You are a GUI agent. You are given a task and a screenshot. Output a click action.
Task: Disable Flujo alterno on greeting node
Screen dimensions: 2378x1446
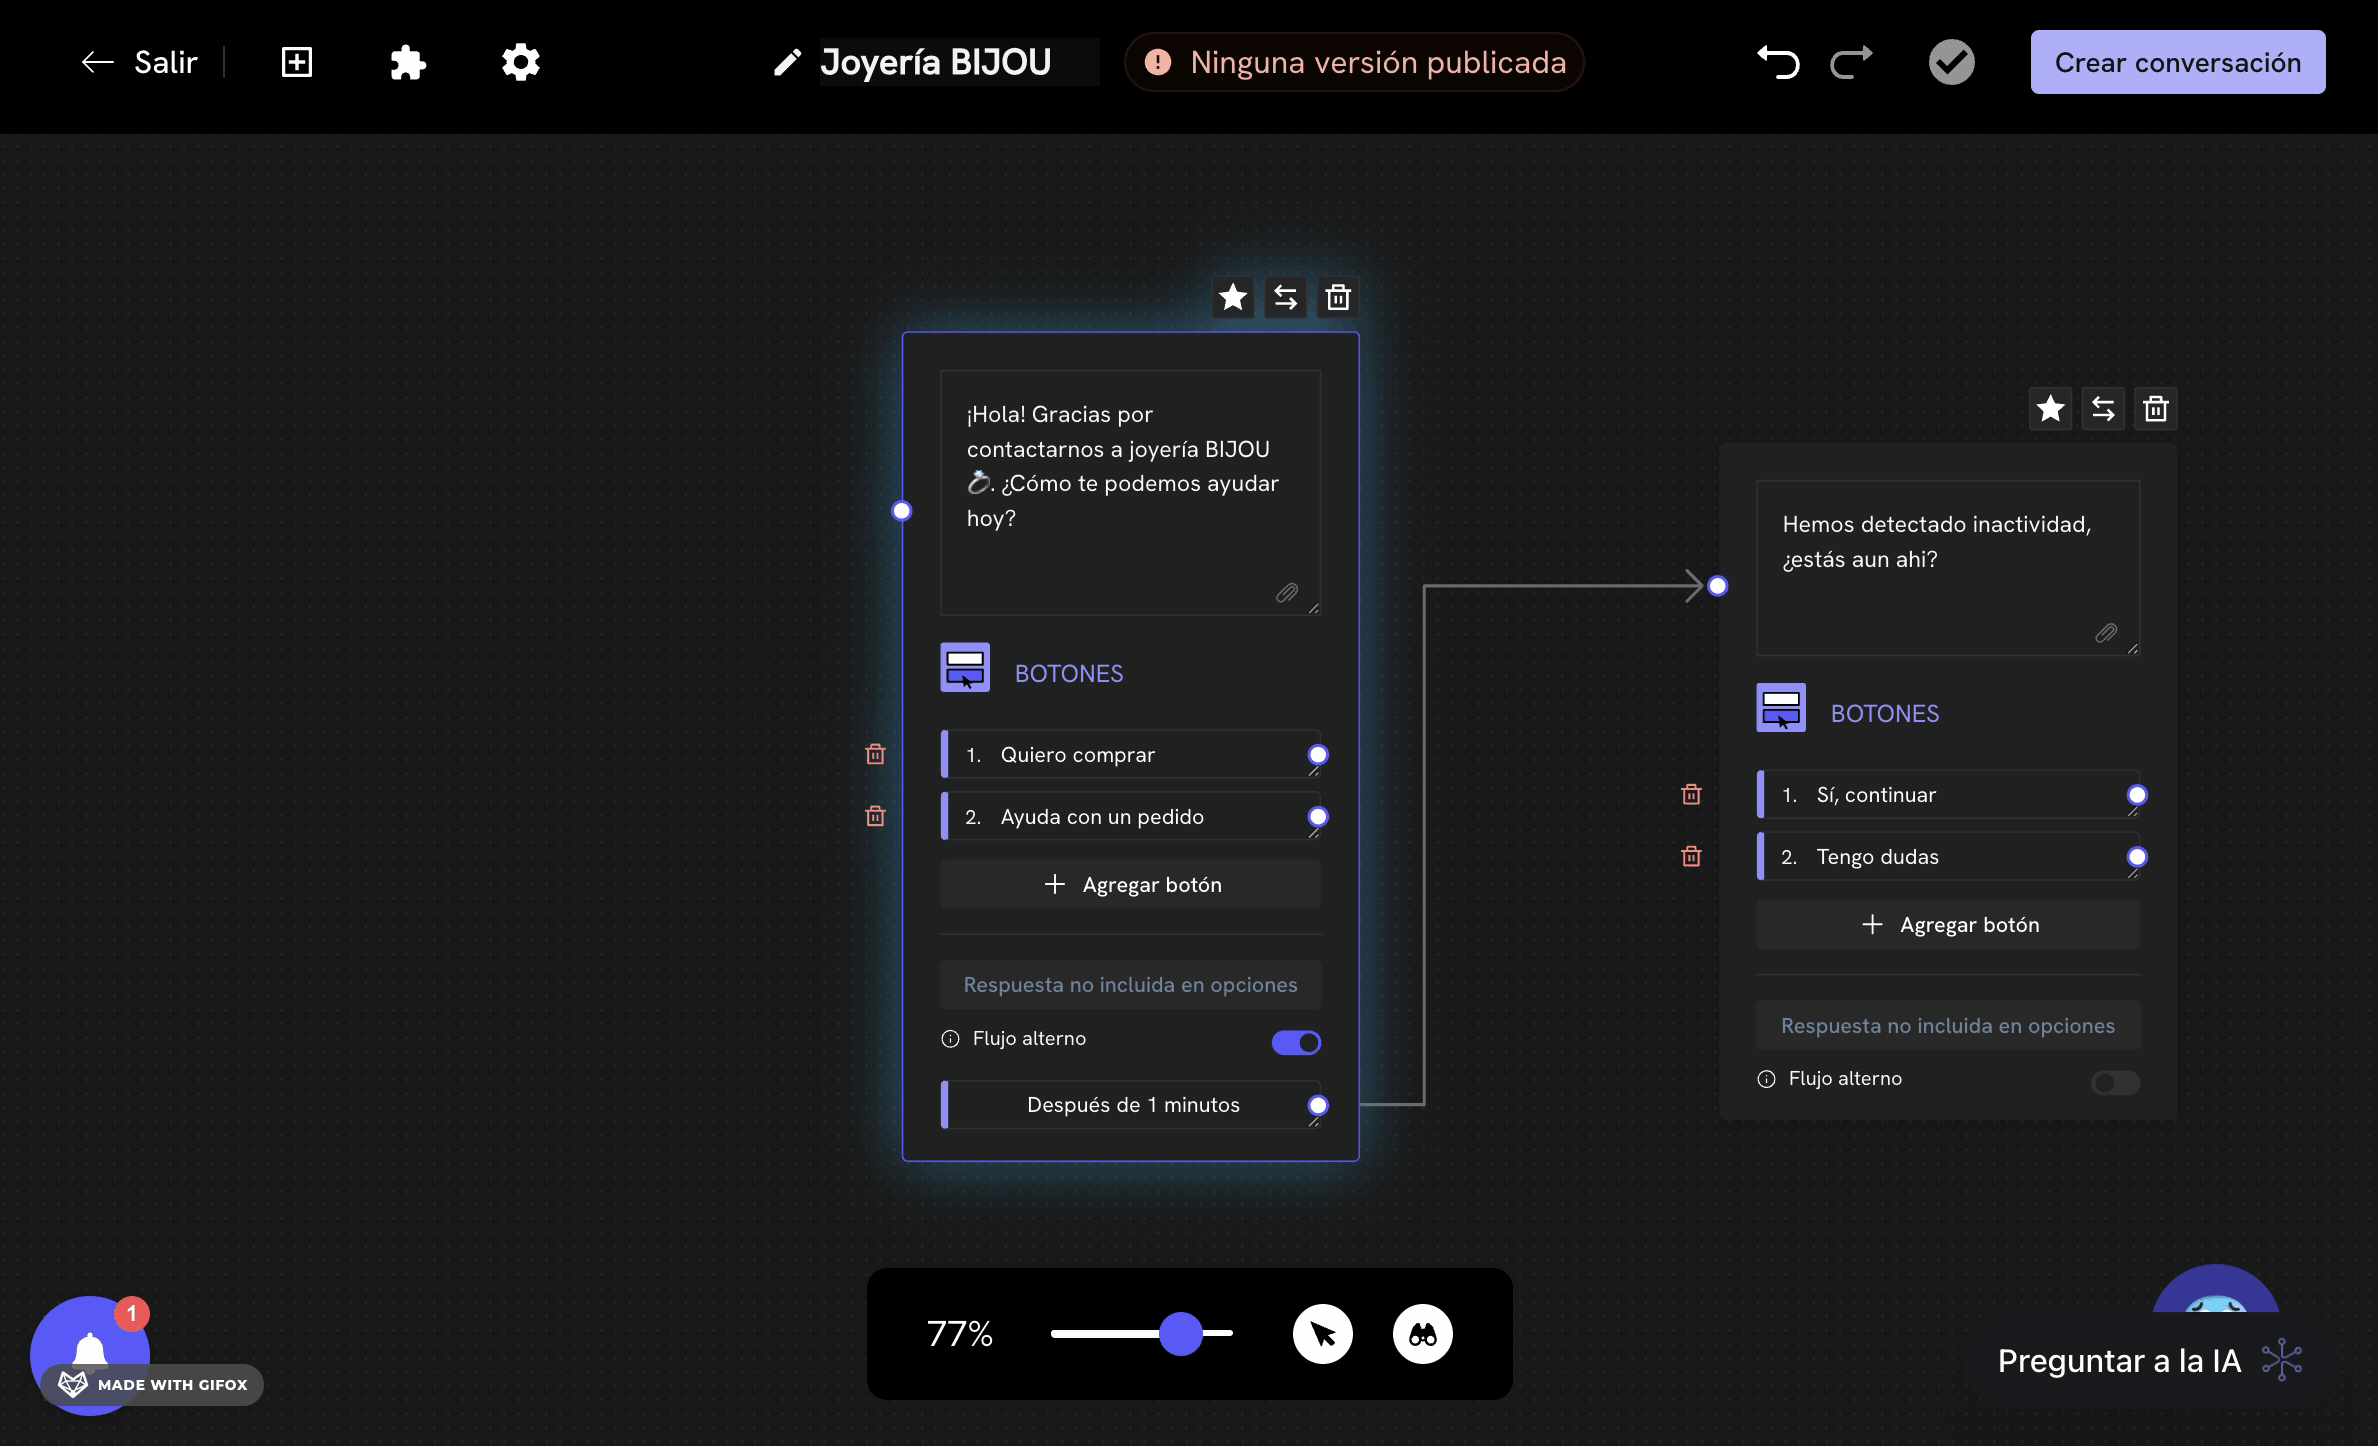pyautogui.click(x=1296, y=1042)
